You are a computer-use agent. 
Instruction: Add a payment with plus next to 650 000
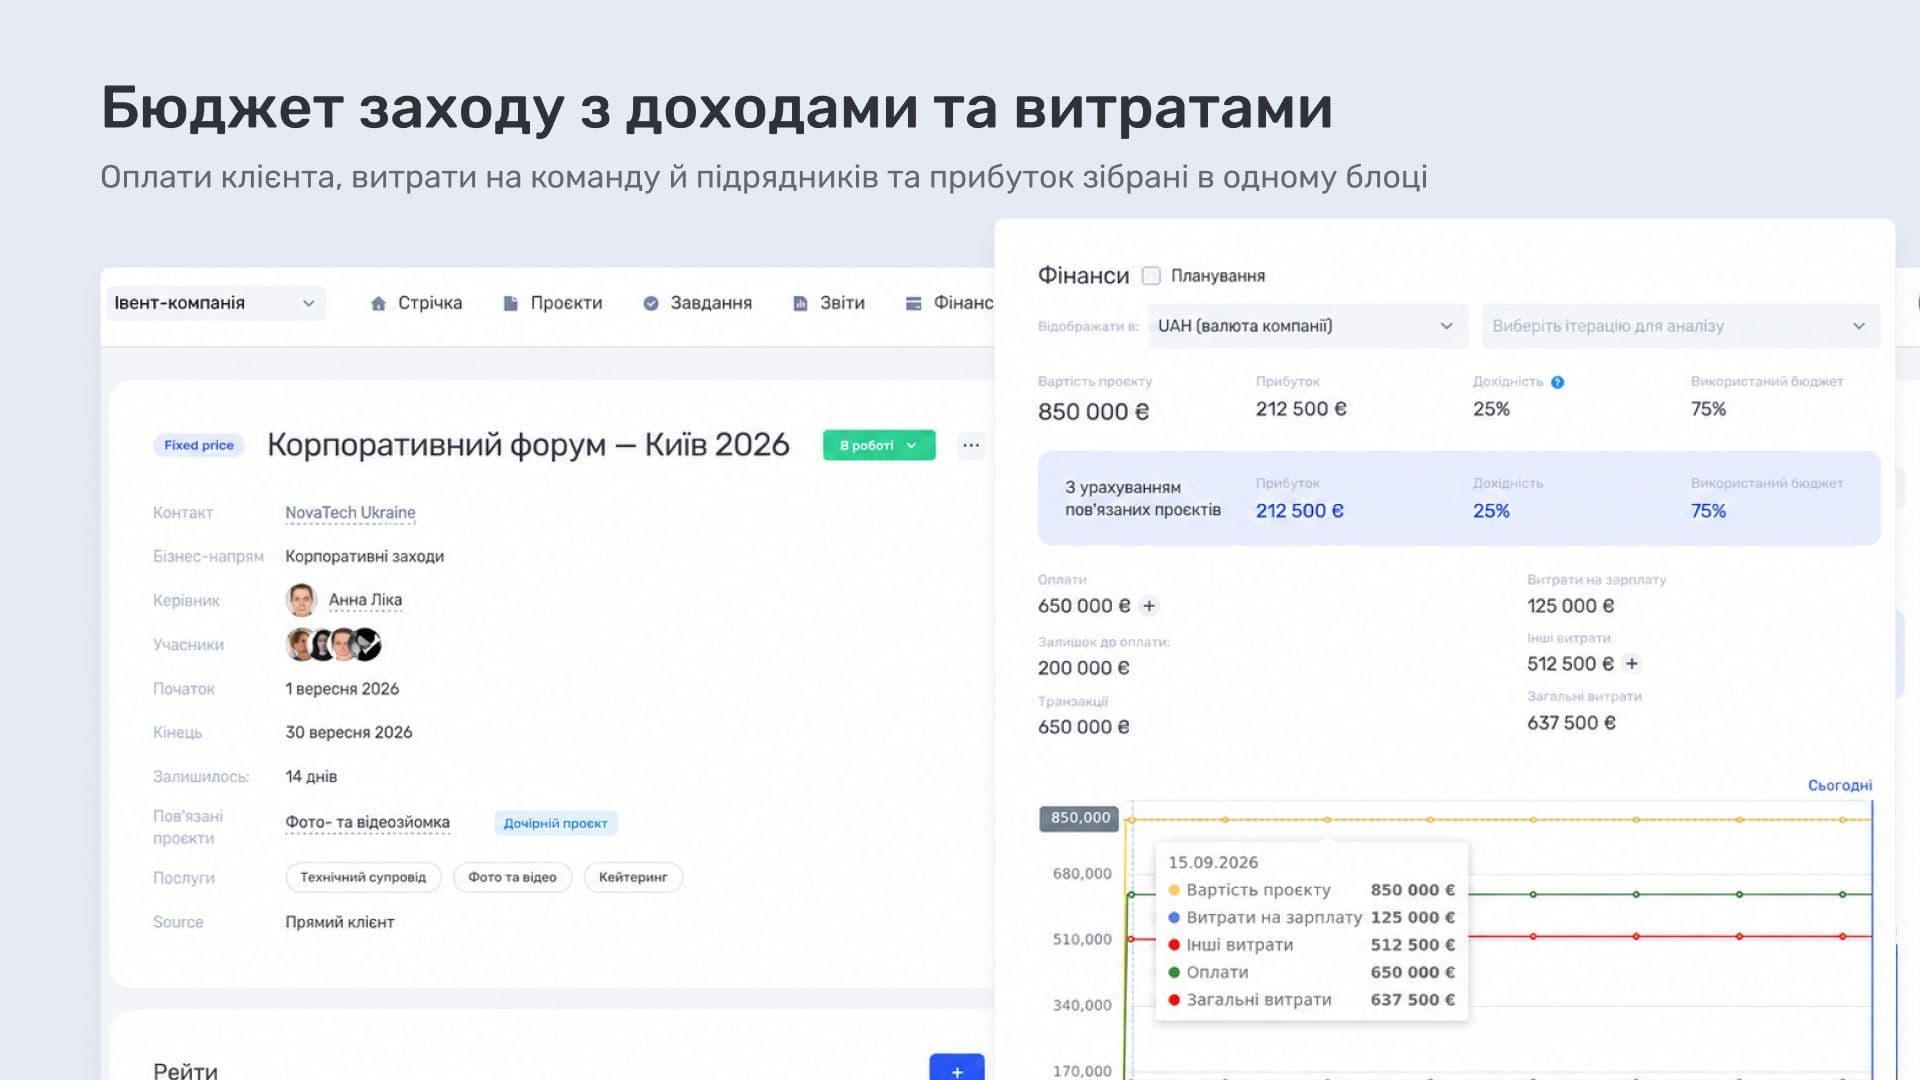point(1149,606)
